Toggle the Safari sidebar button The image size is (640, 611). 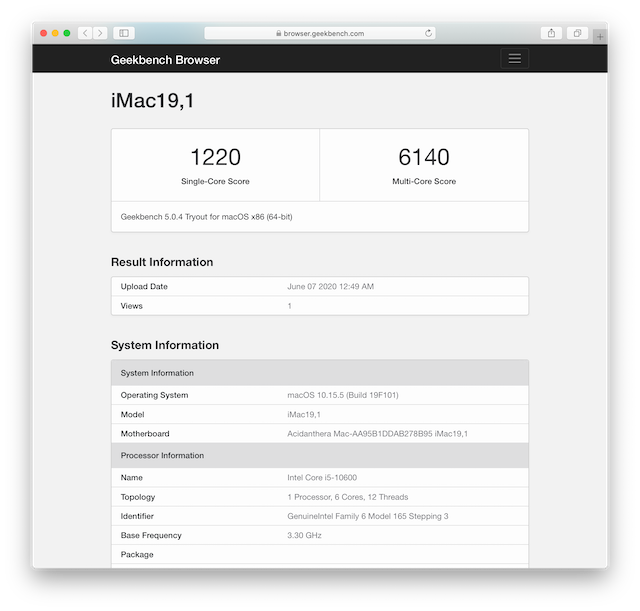tap(124, 33)
